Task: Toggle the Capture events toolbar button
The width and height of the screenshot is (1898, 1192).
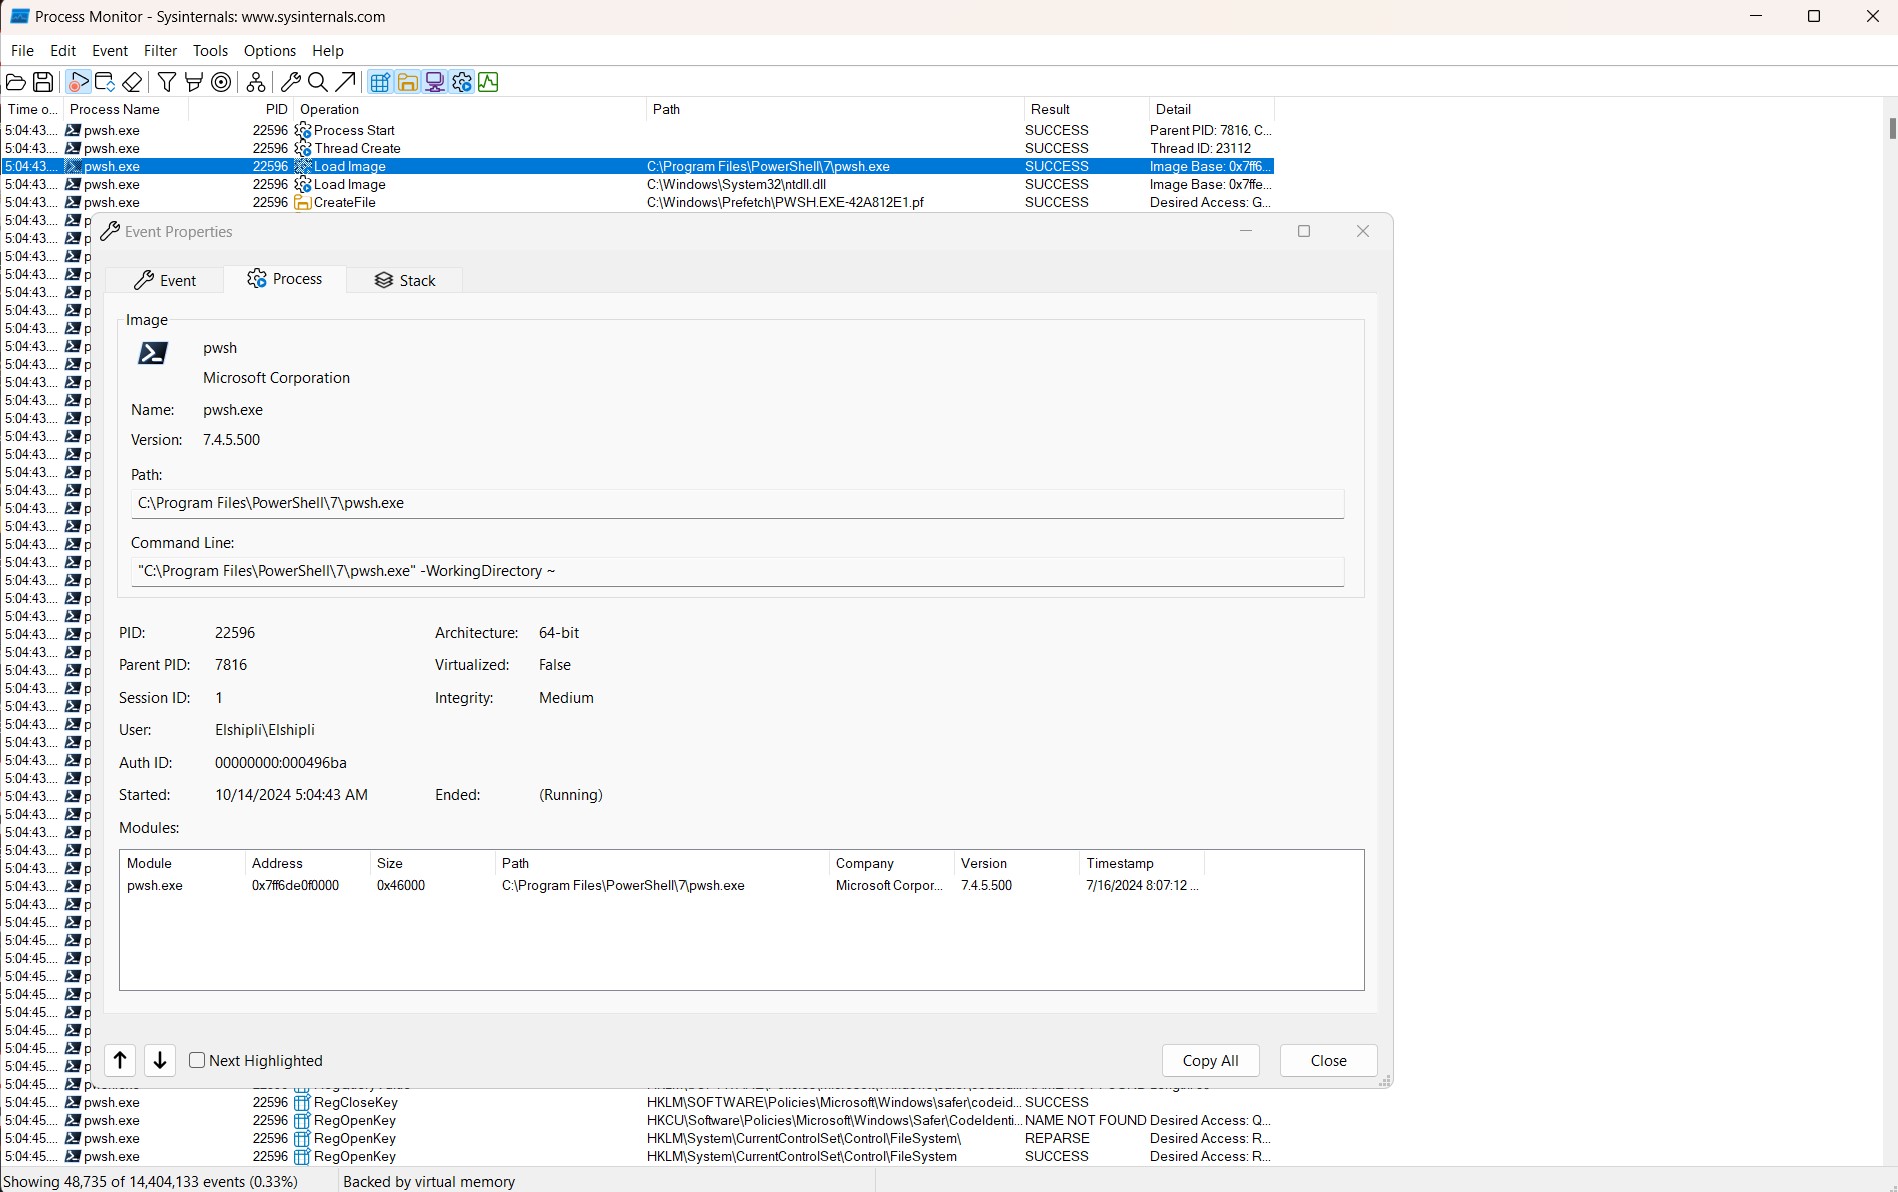Action: coord(78,82)
